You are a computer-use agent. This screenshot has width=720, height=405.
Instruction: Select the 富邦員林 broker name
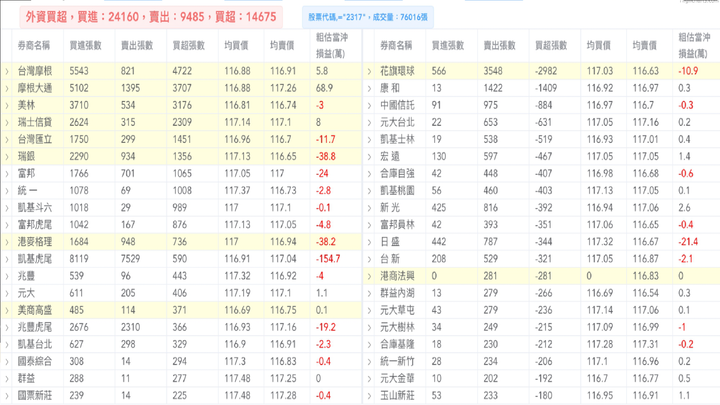(x=397, y=225)
